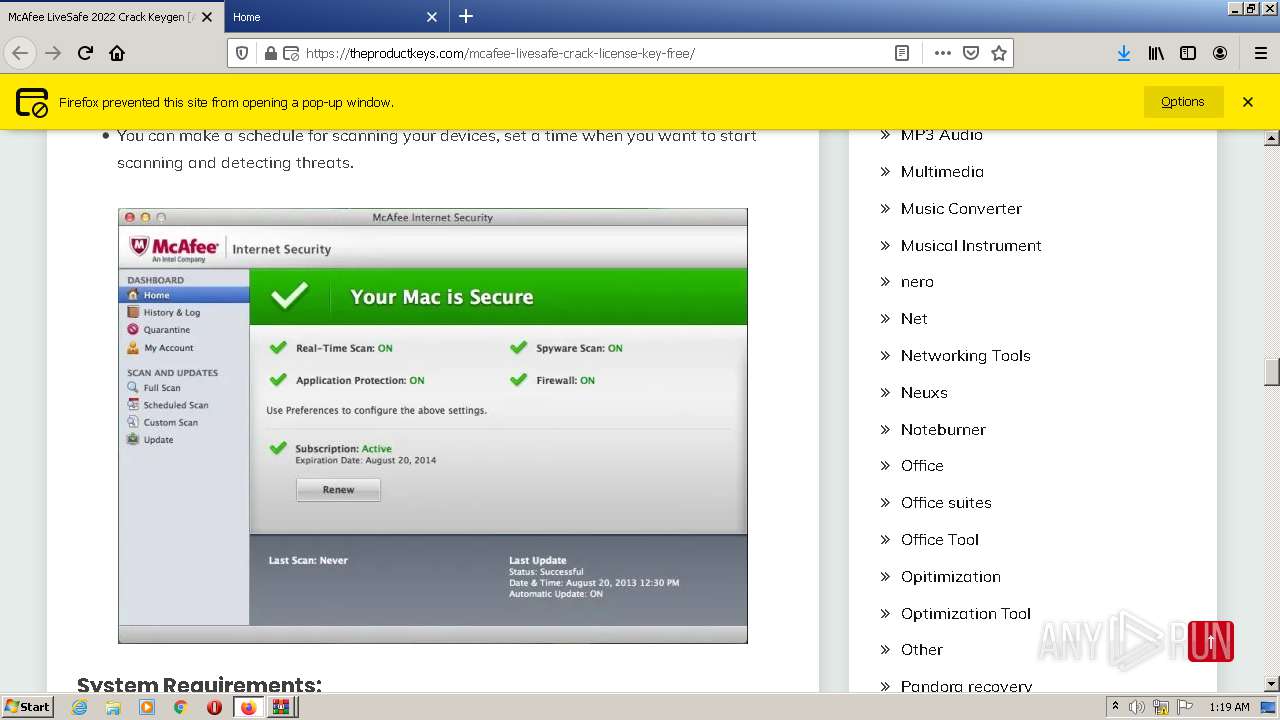Open the media player taskbar icon

tap(147, 707)
